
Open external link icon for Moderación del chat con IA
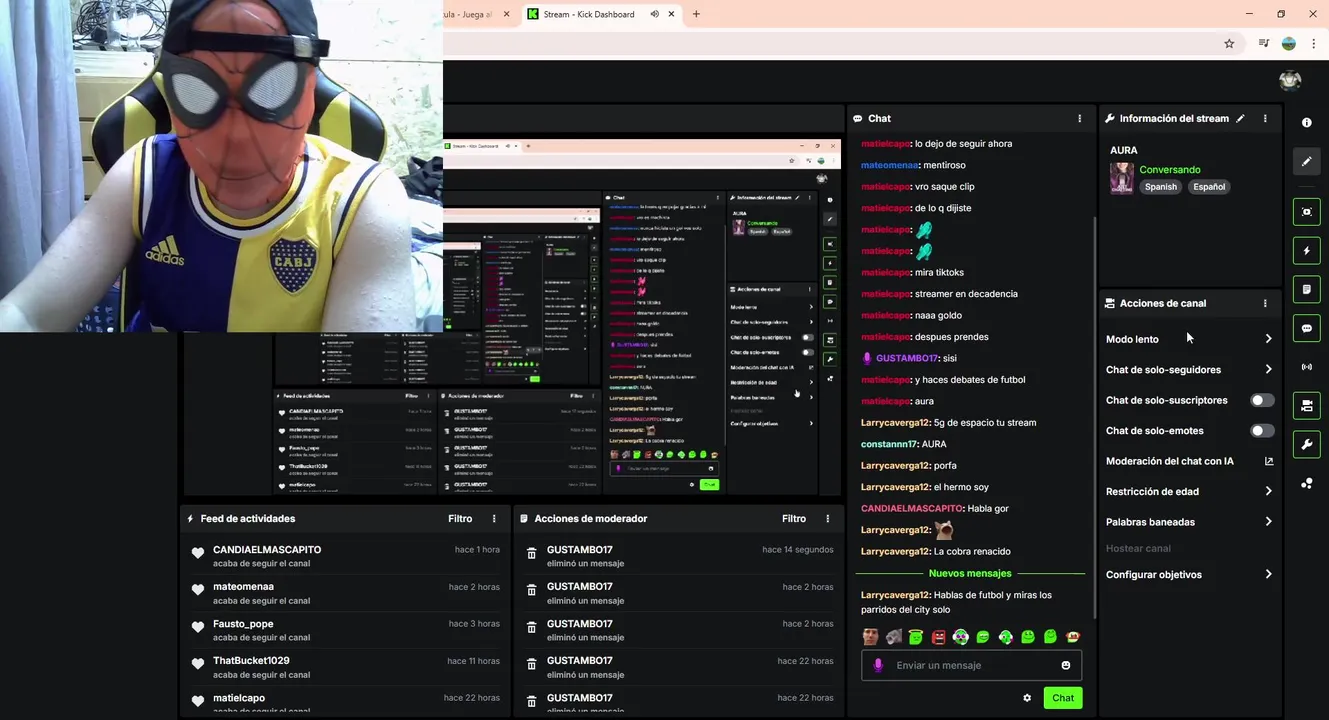click(1269, 461)
